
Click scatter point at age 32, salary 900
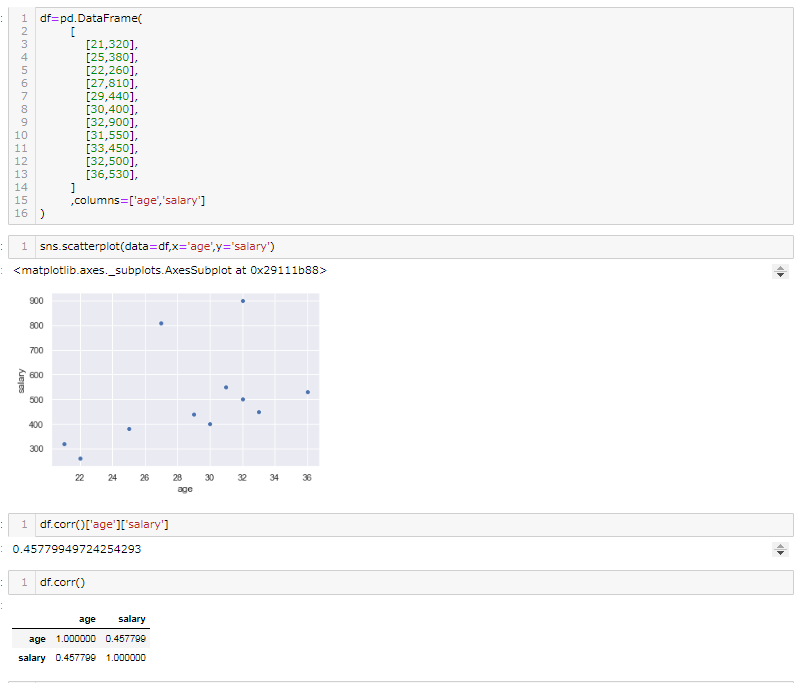point(243,301)
